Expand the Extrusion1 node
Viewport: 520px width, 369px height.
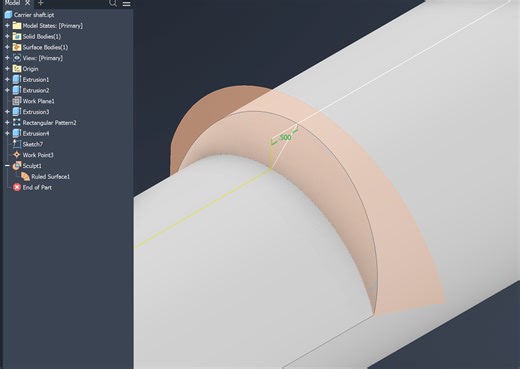point(7,79)
